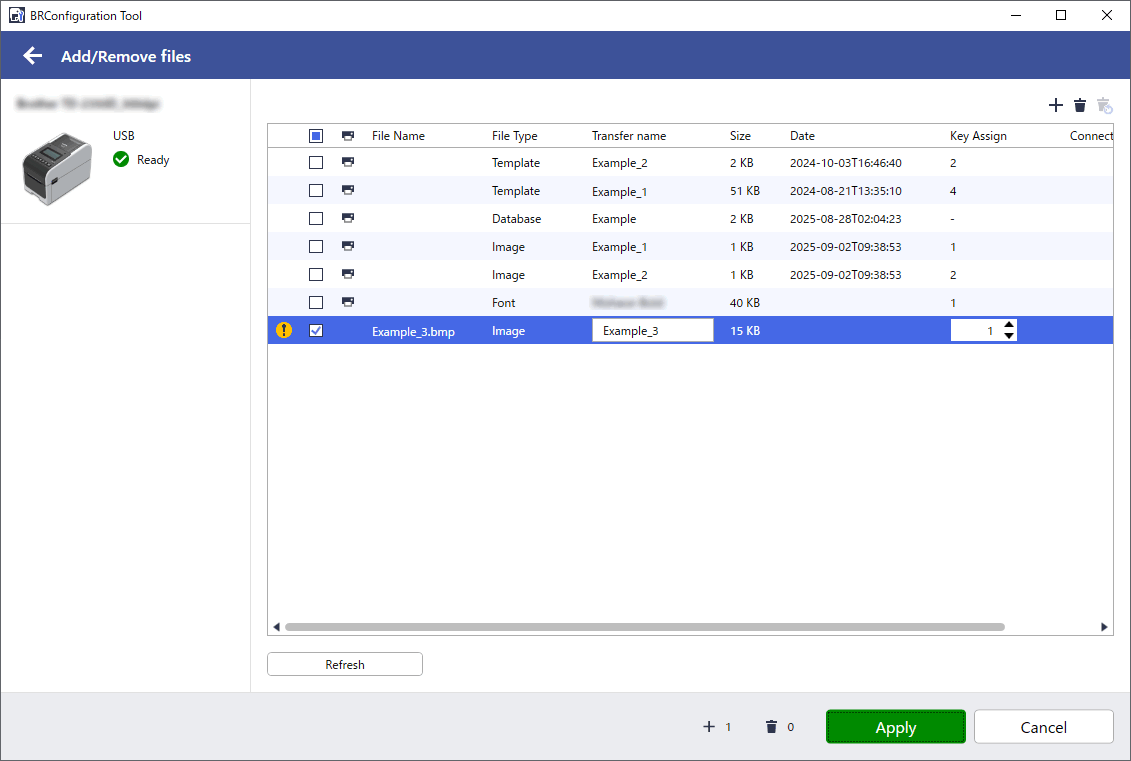Sort by the Date column header
Viewport: 1131px width, 761px height.
[802, 136]
